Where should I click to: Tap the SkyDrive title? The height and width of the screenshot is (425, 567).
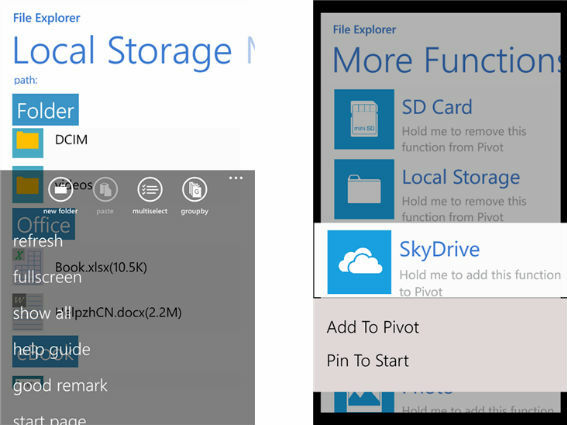tap(440, 249)
